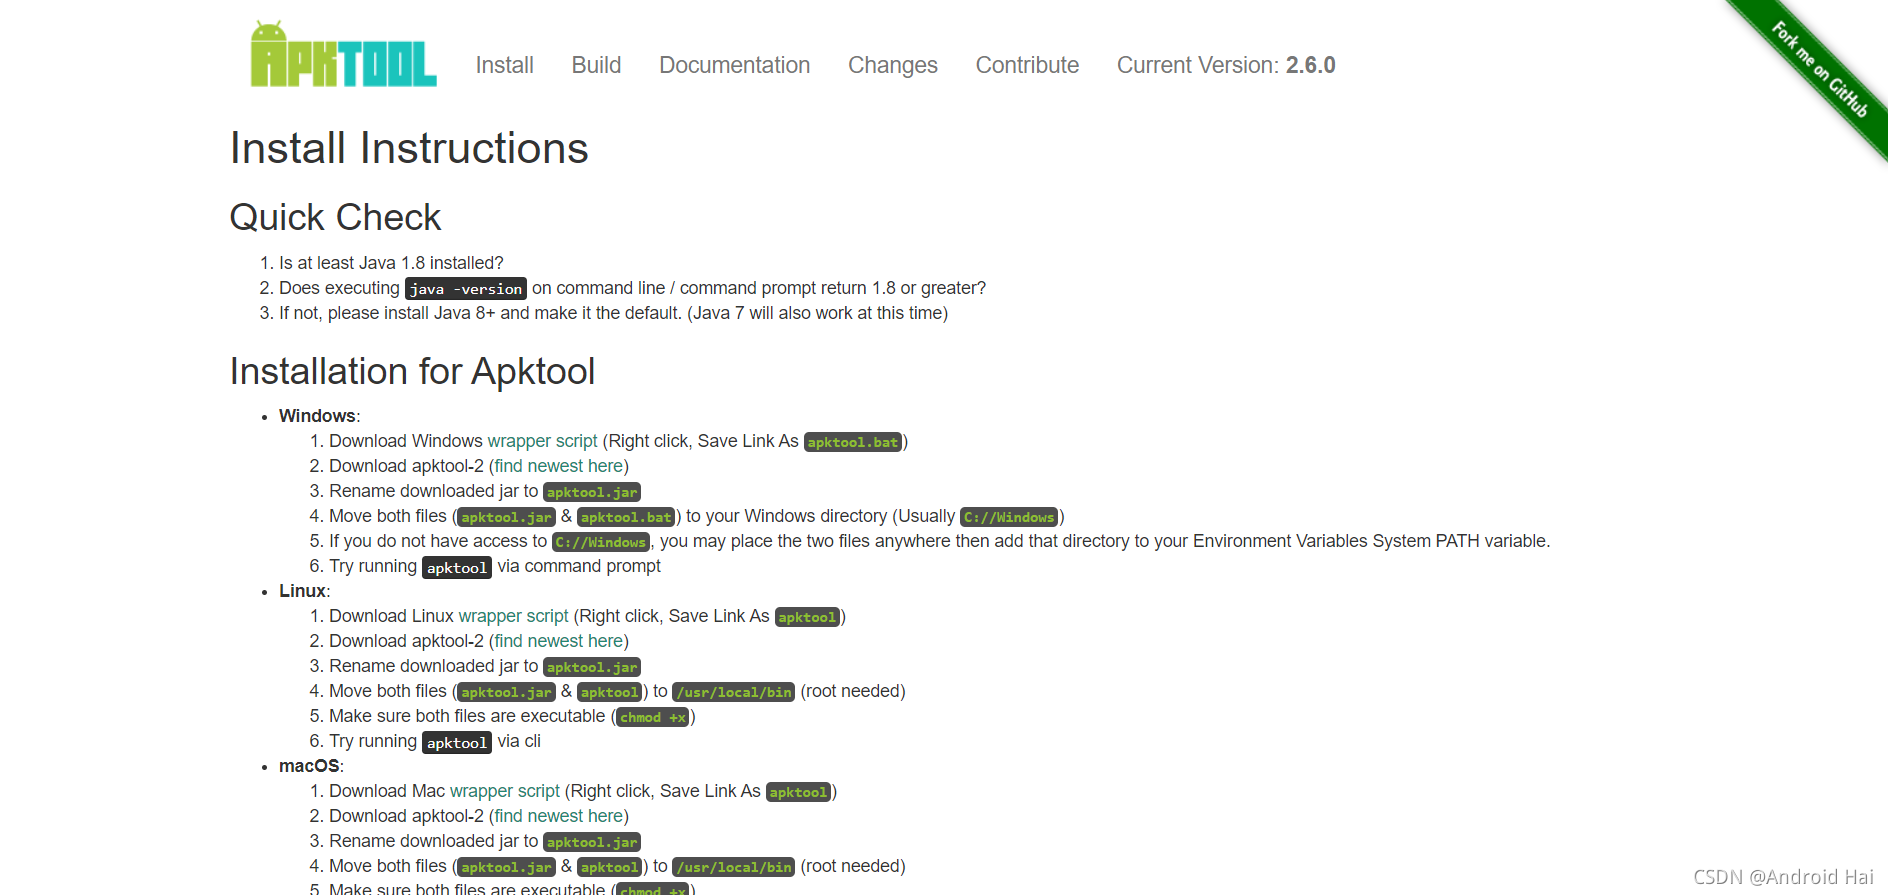The width and height of the screenshot is (1888, 895).
Task: Click 'apktool.jar' code in Windows step 3
Action: [x=592, y=492]
